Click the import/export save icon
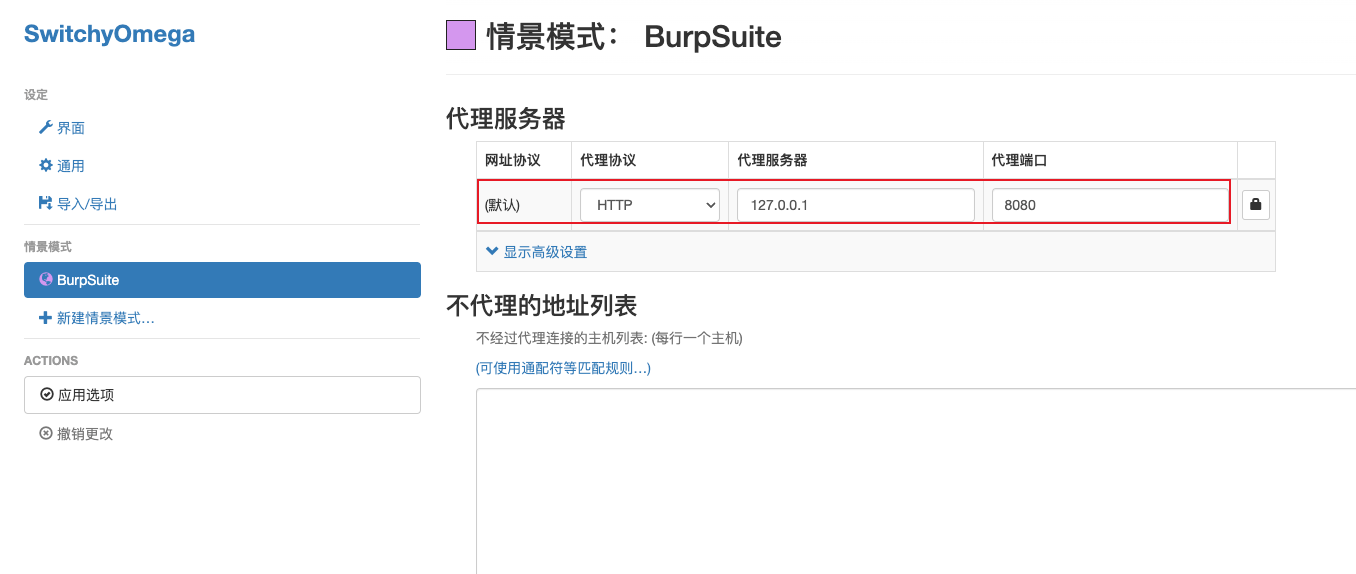1356x574 pixels. click(45, 204)
